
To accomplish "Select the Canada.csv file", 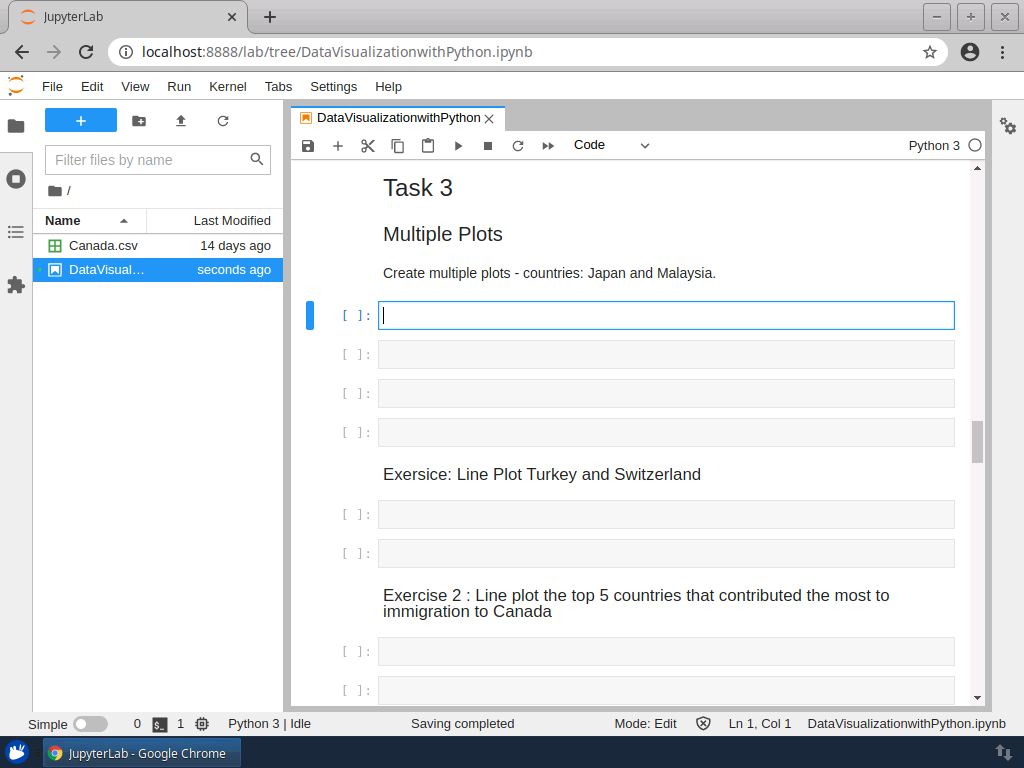I will coord(158,246).
